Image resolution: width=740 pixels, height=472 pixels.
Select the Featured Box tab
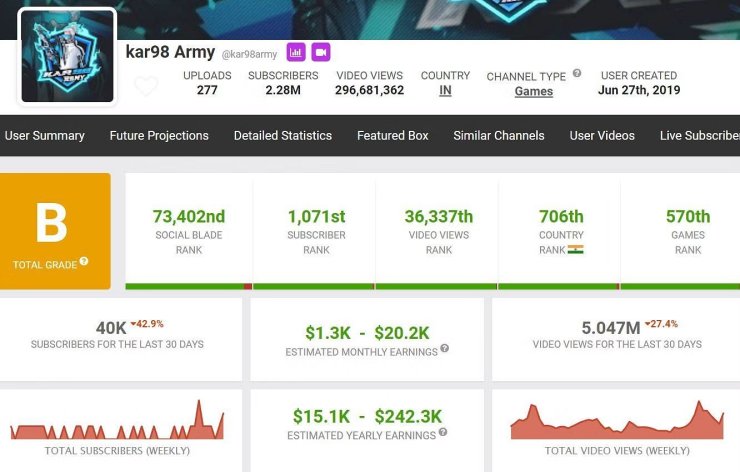click(393, 135)
